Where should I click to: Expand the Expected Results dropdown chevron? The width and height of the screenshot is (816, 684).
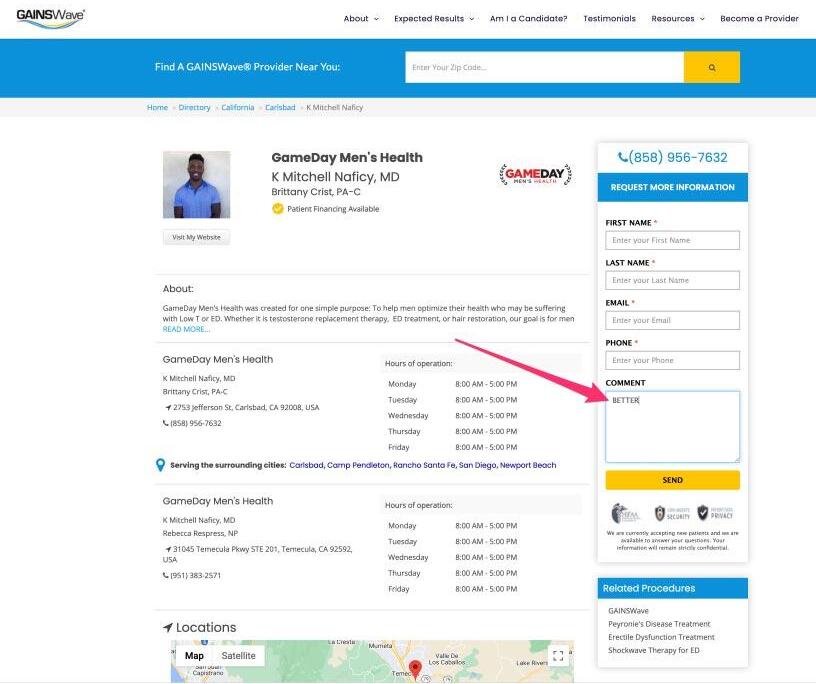pos(471,19)
